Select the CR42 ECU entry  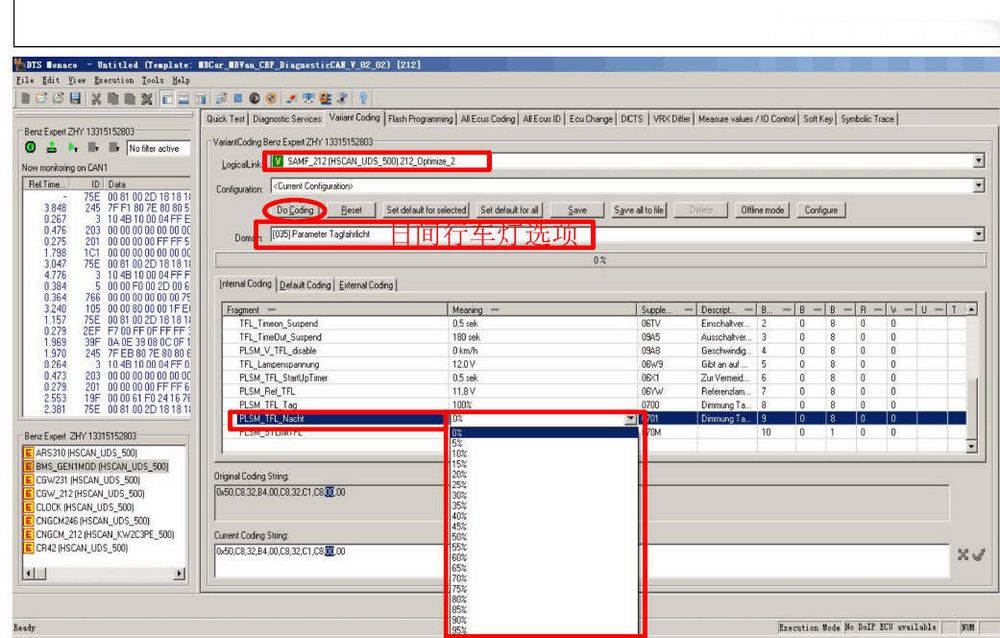(x=82, y=548)
